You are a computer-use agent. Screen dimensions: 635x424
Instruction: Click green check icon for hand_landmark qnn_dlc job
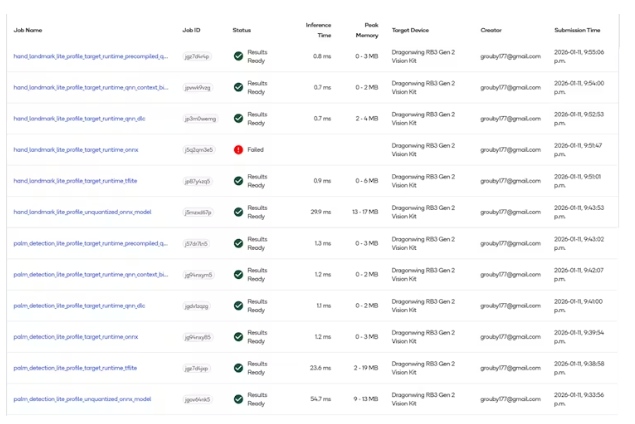(238, 118)
